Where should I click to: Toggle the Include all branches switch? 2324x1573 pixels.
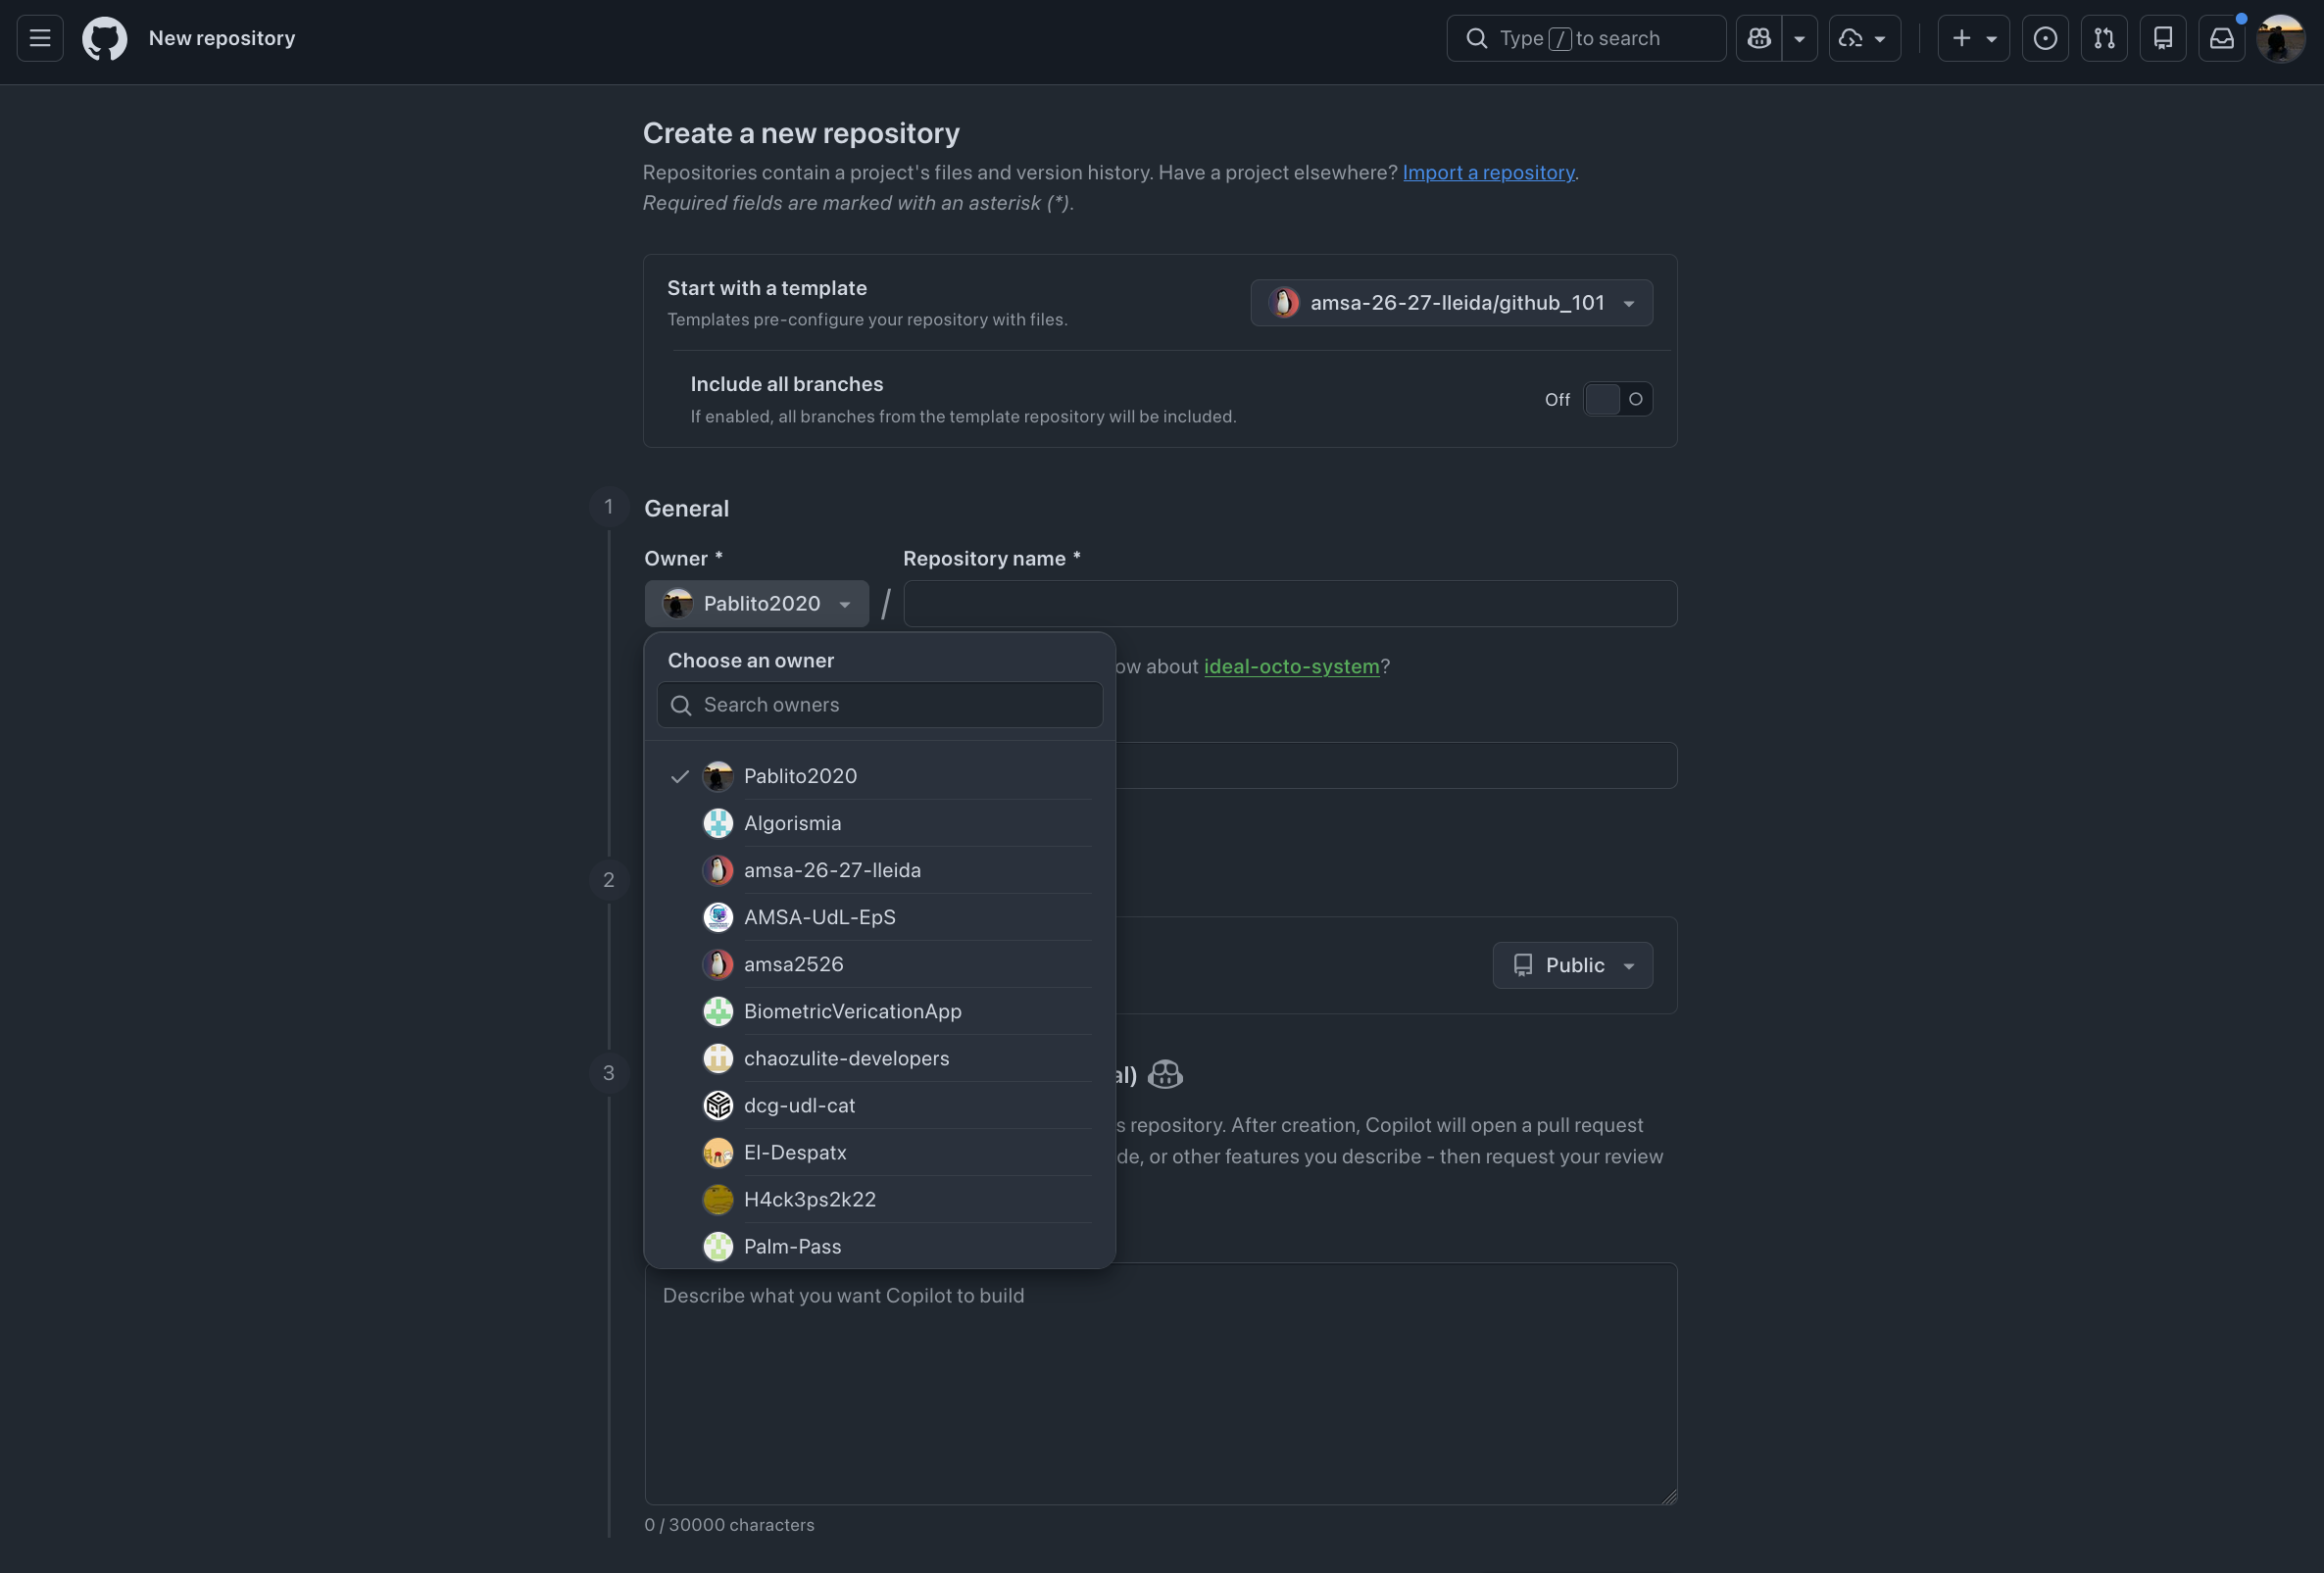[x=1617, y=400]
